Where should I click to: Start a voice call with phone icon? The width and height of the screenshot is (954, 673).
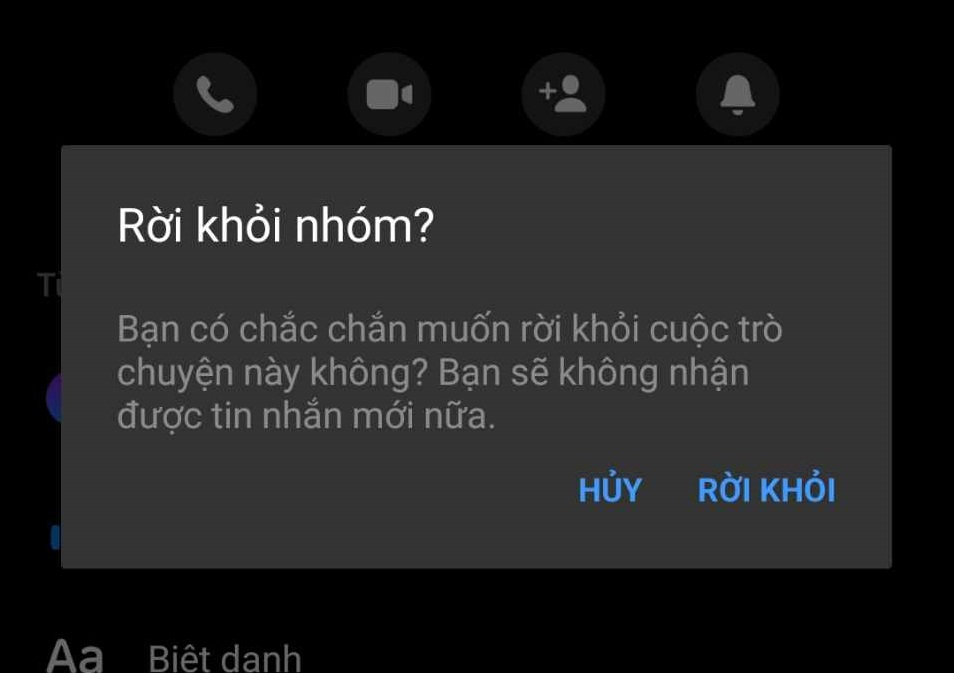point(215,94)
